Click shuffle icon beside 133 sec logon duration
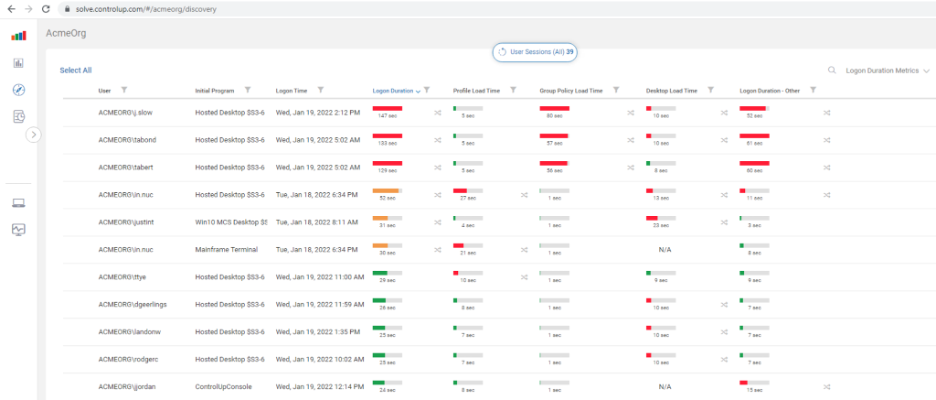Image resolution: width=936 pixels, height=400 pixels. pos(438,140)
